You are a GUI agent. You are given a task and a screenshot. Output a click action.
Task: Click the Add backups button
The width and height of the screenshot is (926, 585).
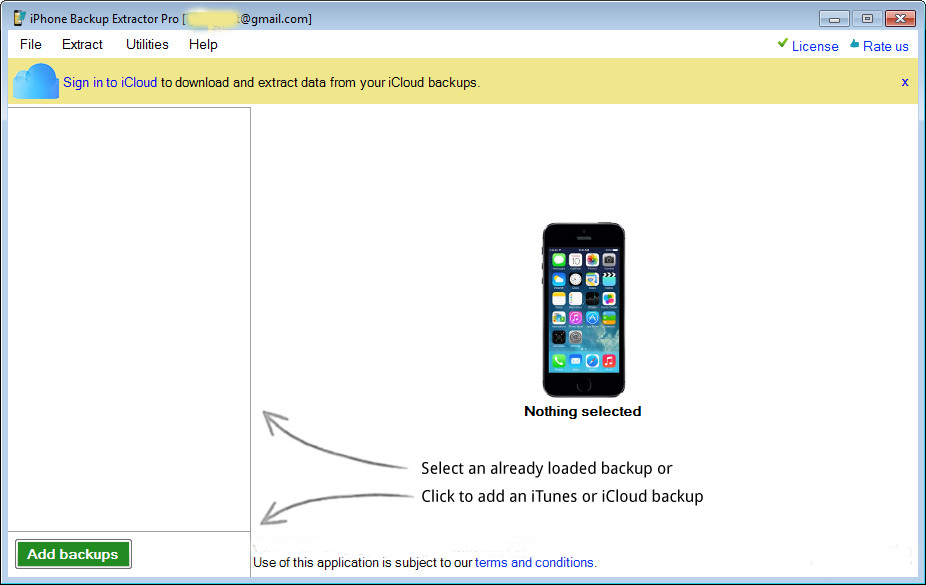pos(73,554)
